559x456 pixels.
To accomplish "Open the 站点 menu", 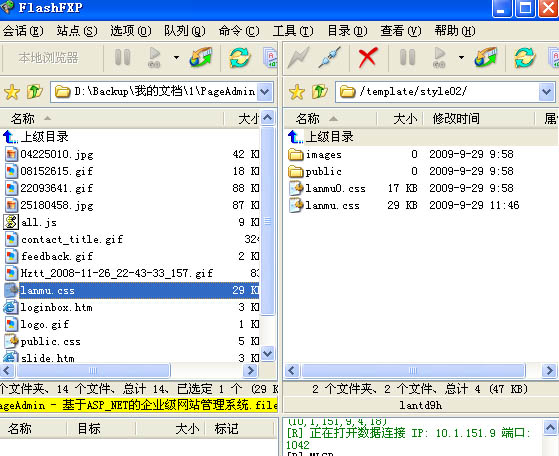I will tap(77, 31).
